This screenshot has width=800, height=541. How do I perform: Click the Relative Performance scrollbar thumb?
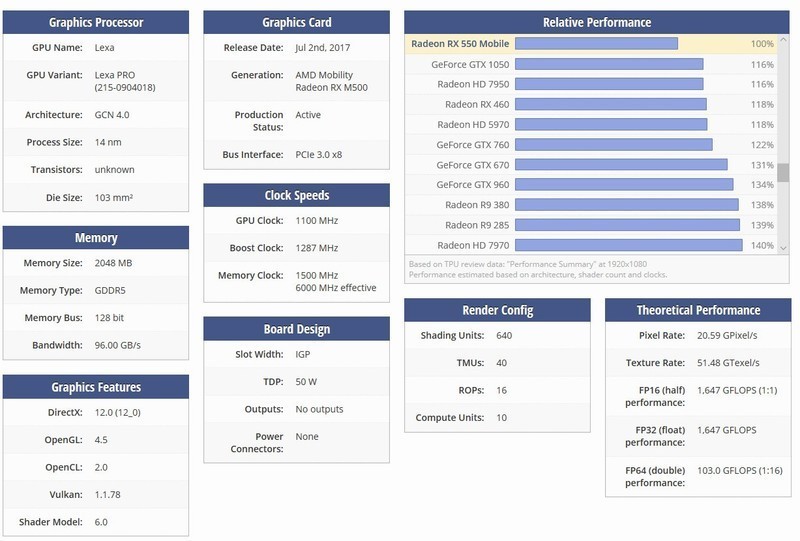[783, 173]
